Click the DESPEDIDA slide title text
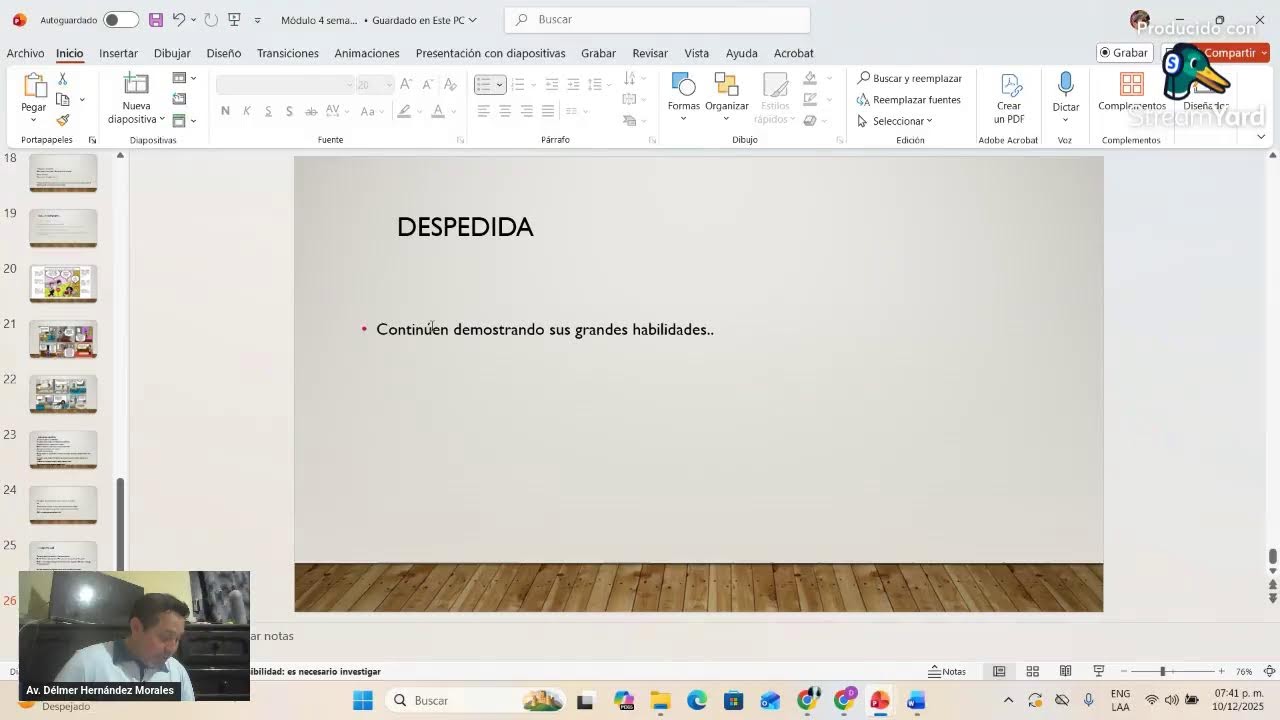1280x720 pixels. 465,227
